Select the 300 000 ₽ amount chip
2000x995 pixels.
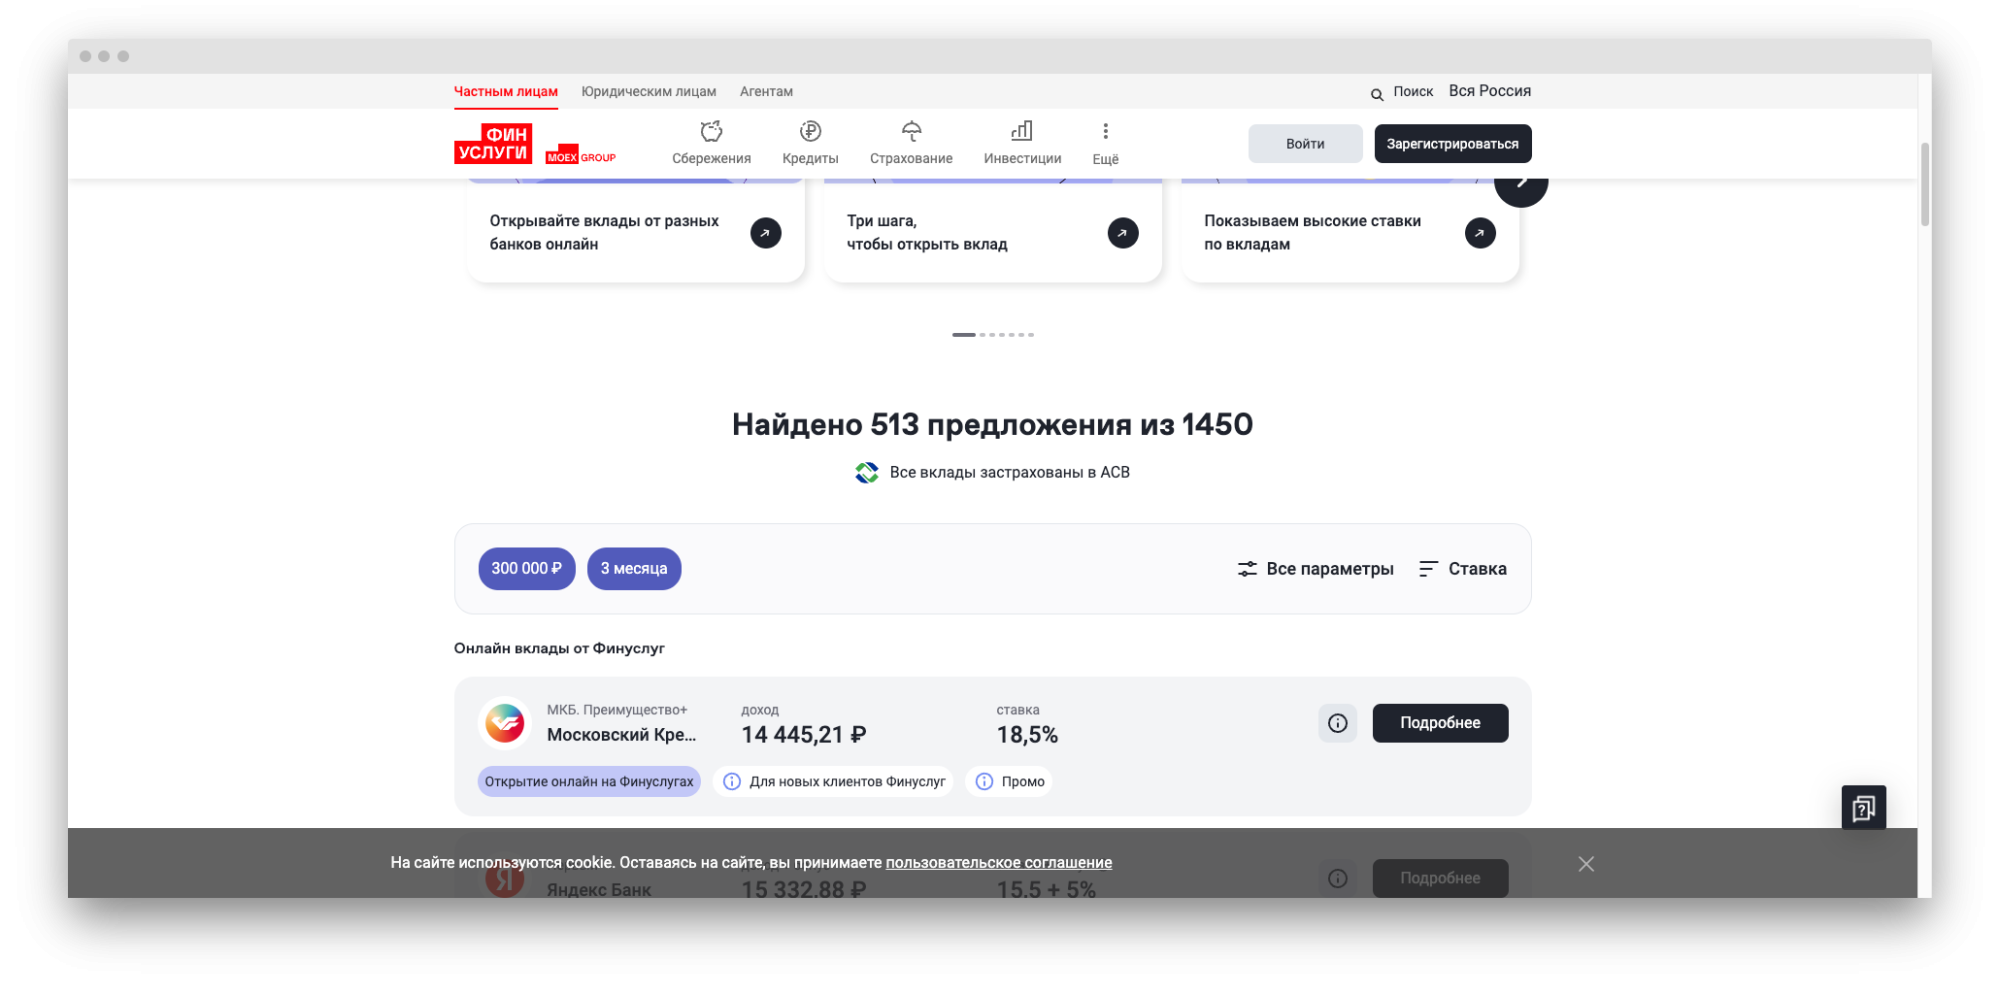pyautogui.click(x=526, y=568)
